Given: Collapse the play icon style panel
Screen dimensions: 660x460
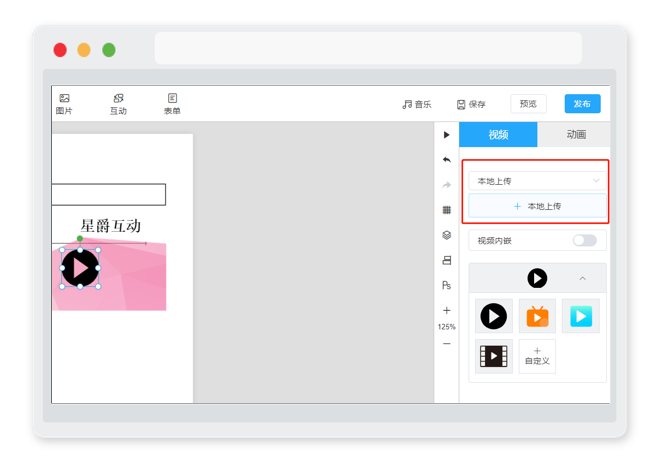Looking at the screenshot, I should point(583,279).
